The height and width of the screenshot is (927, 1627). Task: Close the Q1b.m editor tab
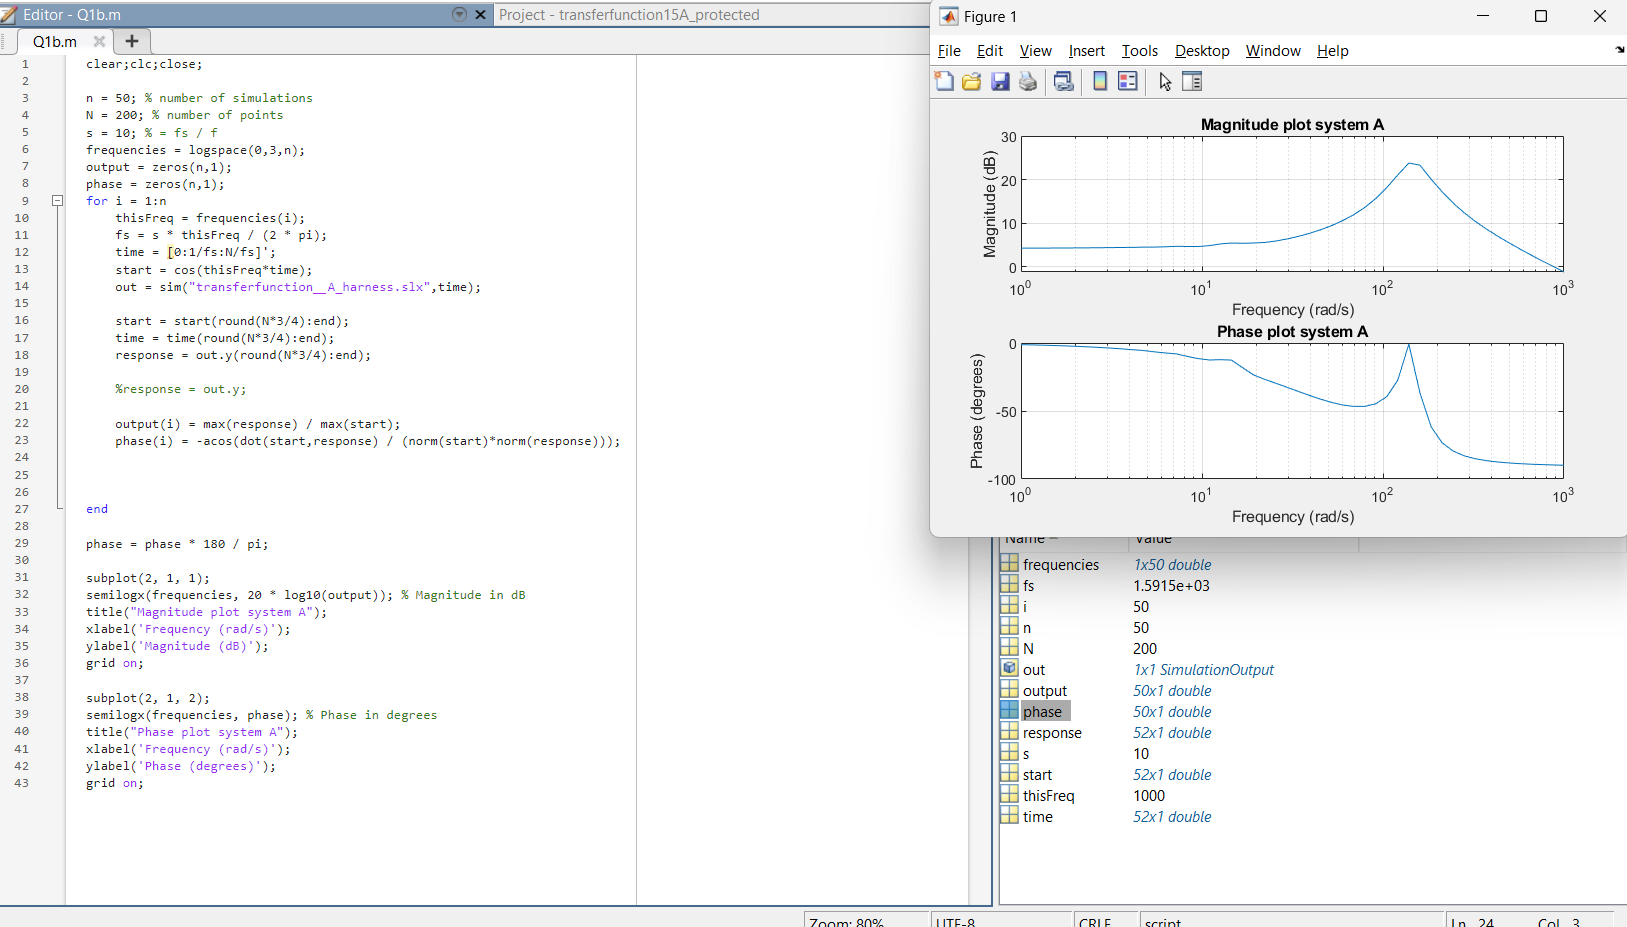(99, 41)
